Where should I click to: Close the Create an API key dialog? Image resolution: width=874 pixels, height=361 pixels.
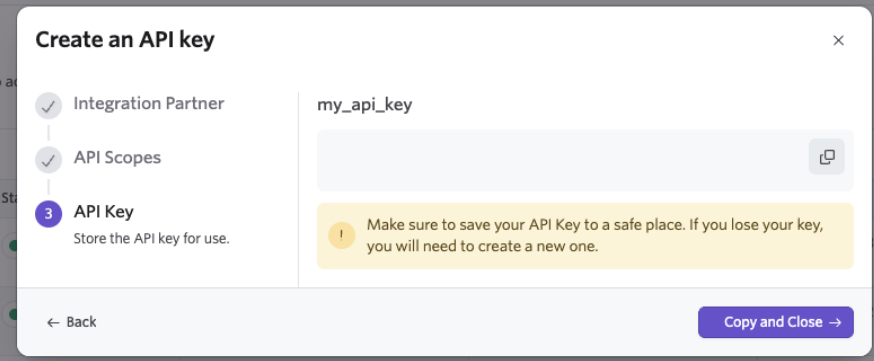(838, 41)
